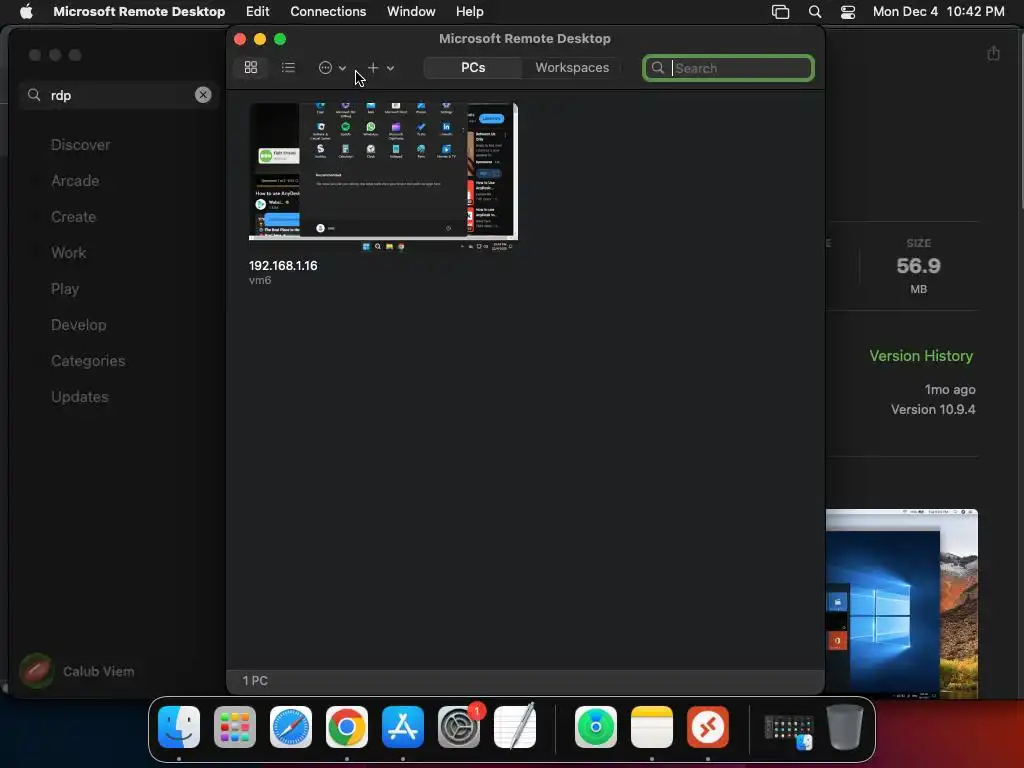
Task: Open App Store from the Dock
Action: tap(403, 727)
